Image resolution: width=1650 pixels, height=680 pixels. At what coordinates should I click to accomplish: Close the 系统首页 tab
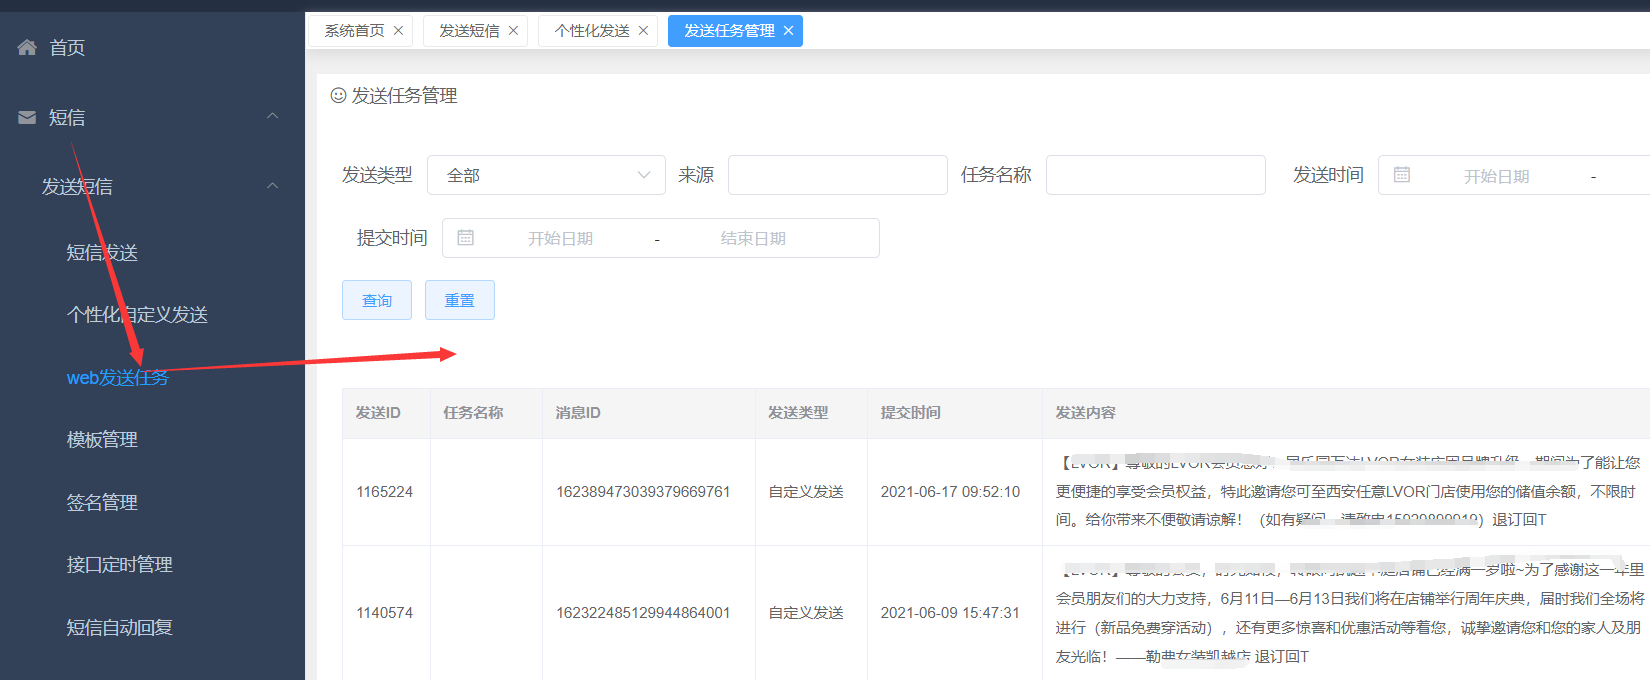tap(398, 31)
